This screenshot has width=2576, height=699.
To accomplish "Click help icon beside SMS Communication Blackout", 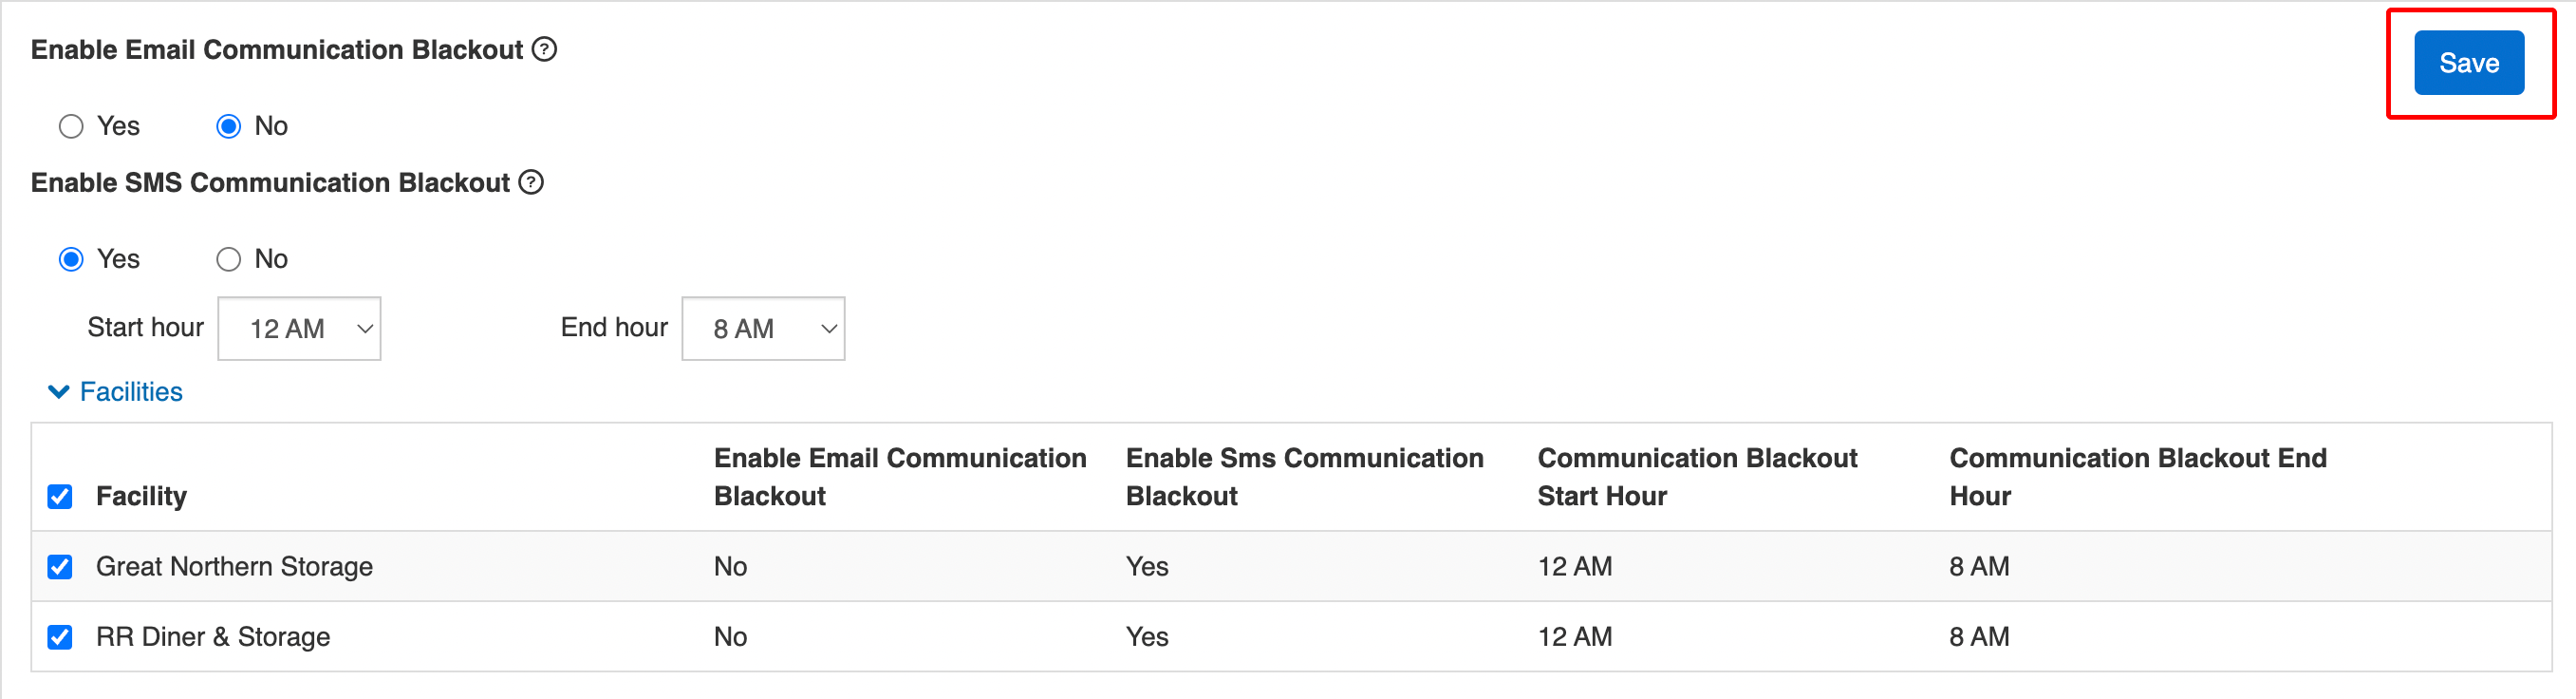I will click(531, 182).
